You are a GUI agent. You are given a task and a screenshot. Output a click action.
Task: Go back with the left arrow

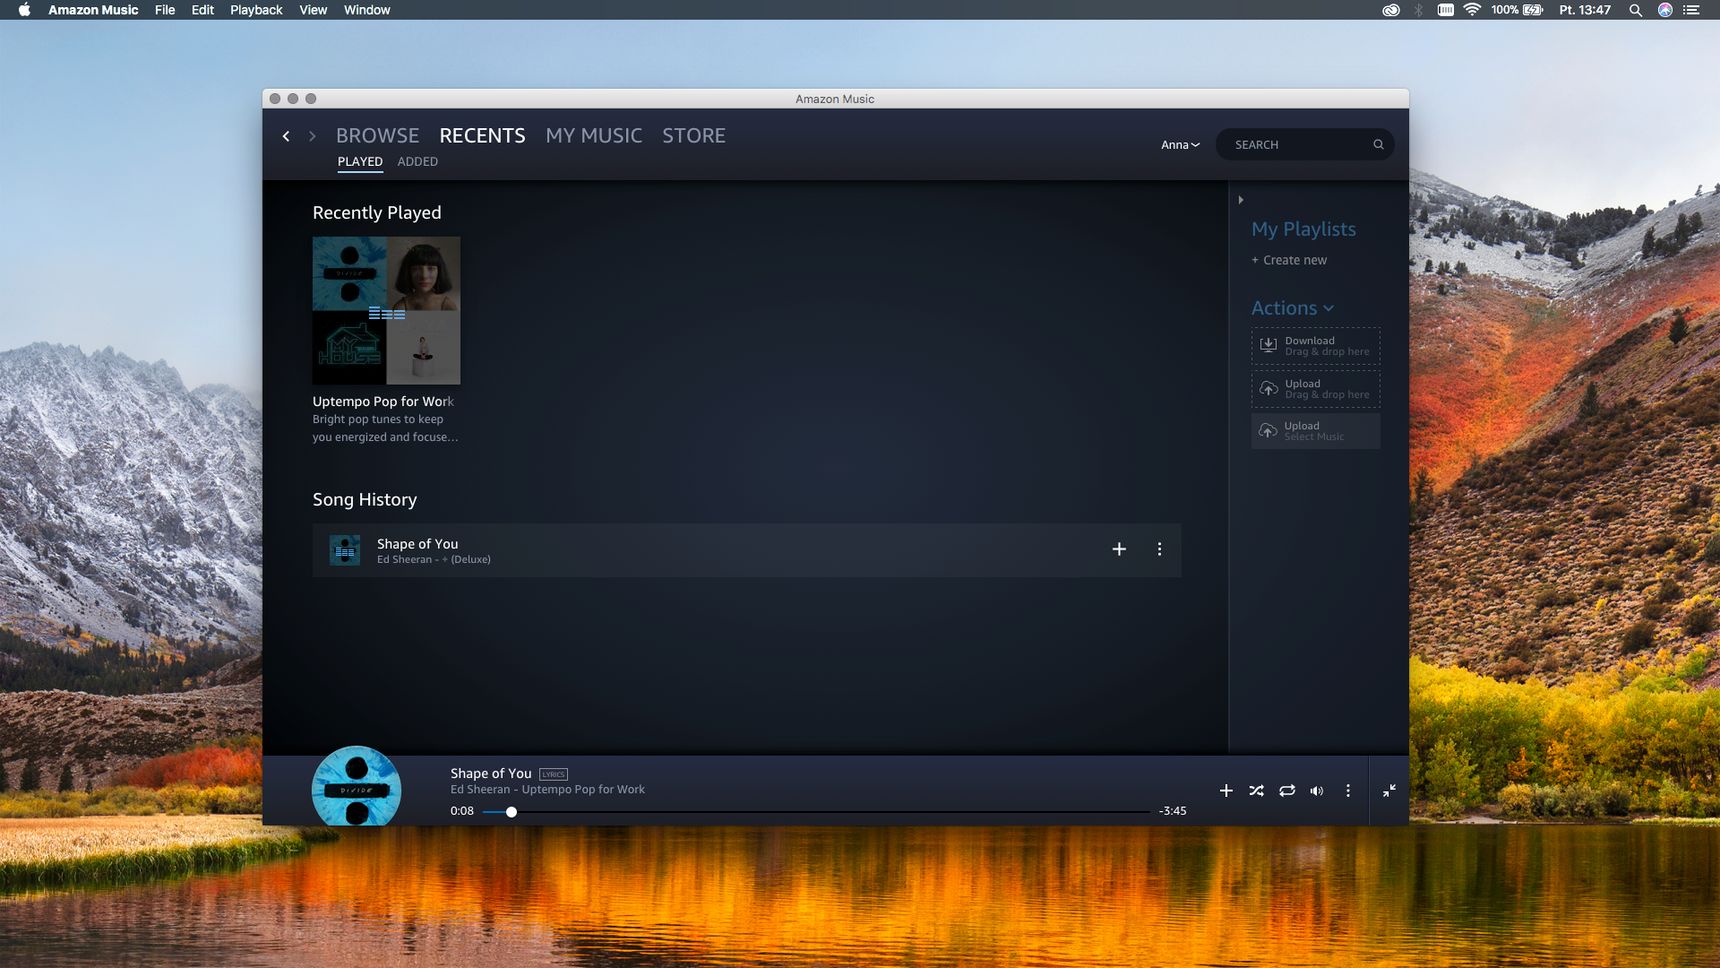point(286,136)
